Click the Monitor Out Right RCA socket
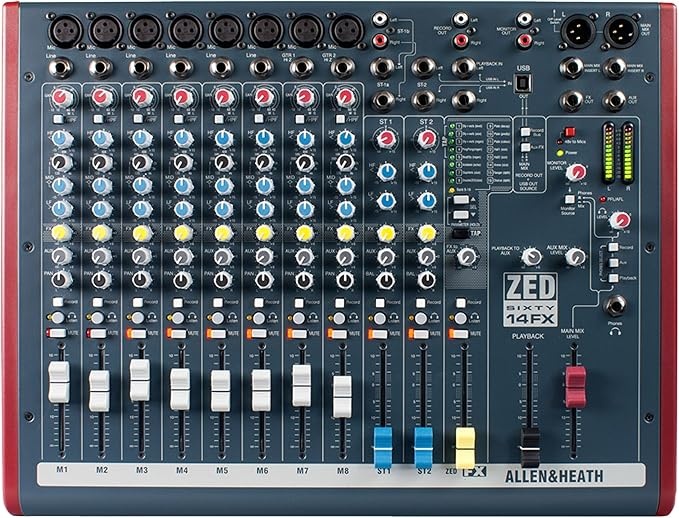This screenshot has width=679, height=518. [525, 41]
